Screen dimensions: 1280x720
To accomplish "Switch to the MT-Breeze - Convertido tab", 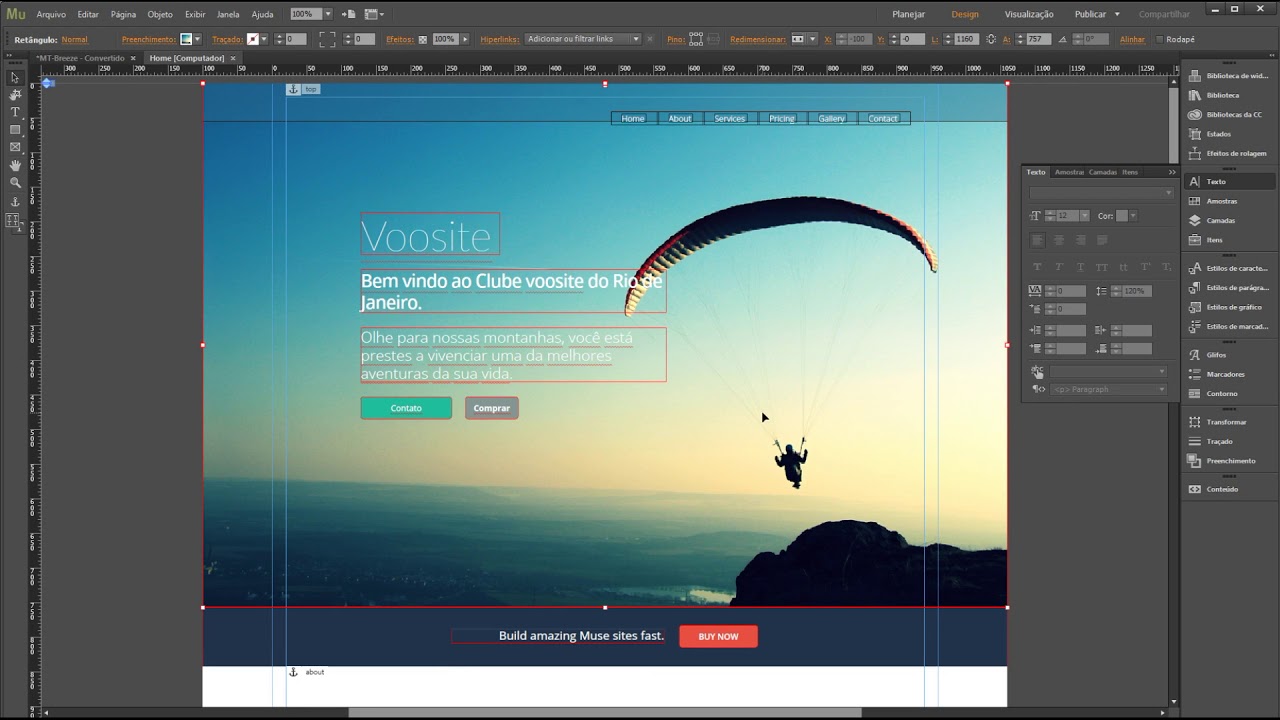I will (x=81, y=58).
